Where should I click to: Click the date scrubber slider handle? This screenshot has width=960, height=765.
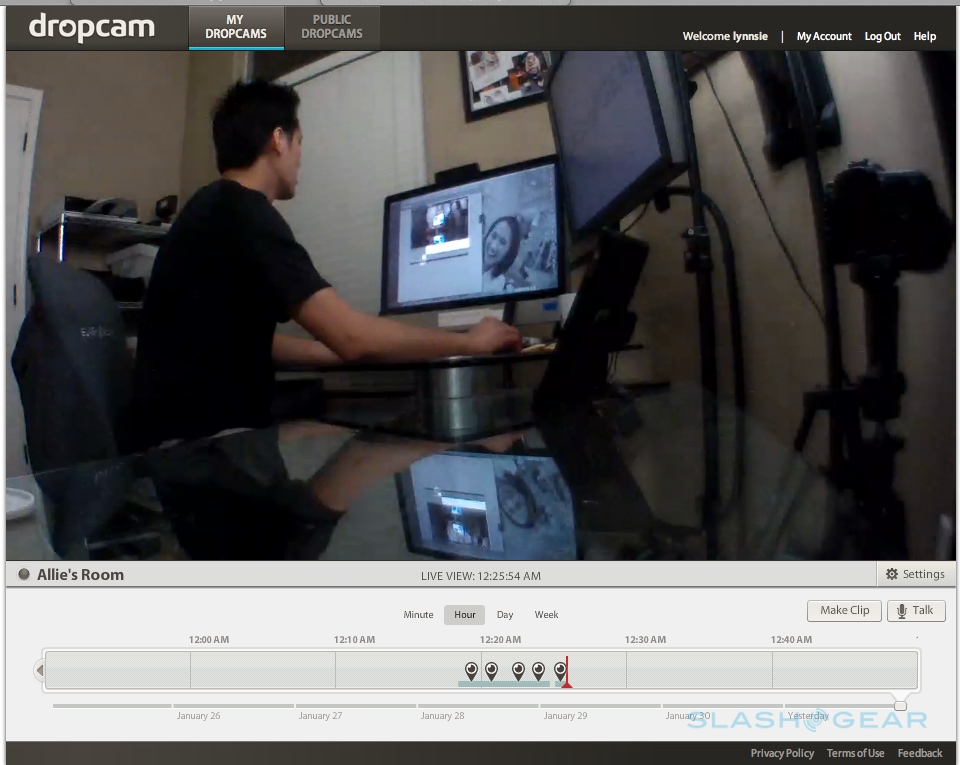pos(900,706)
